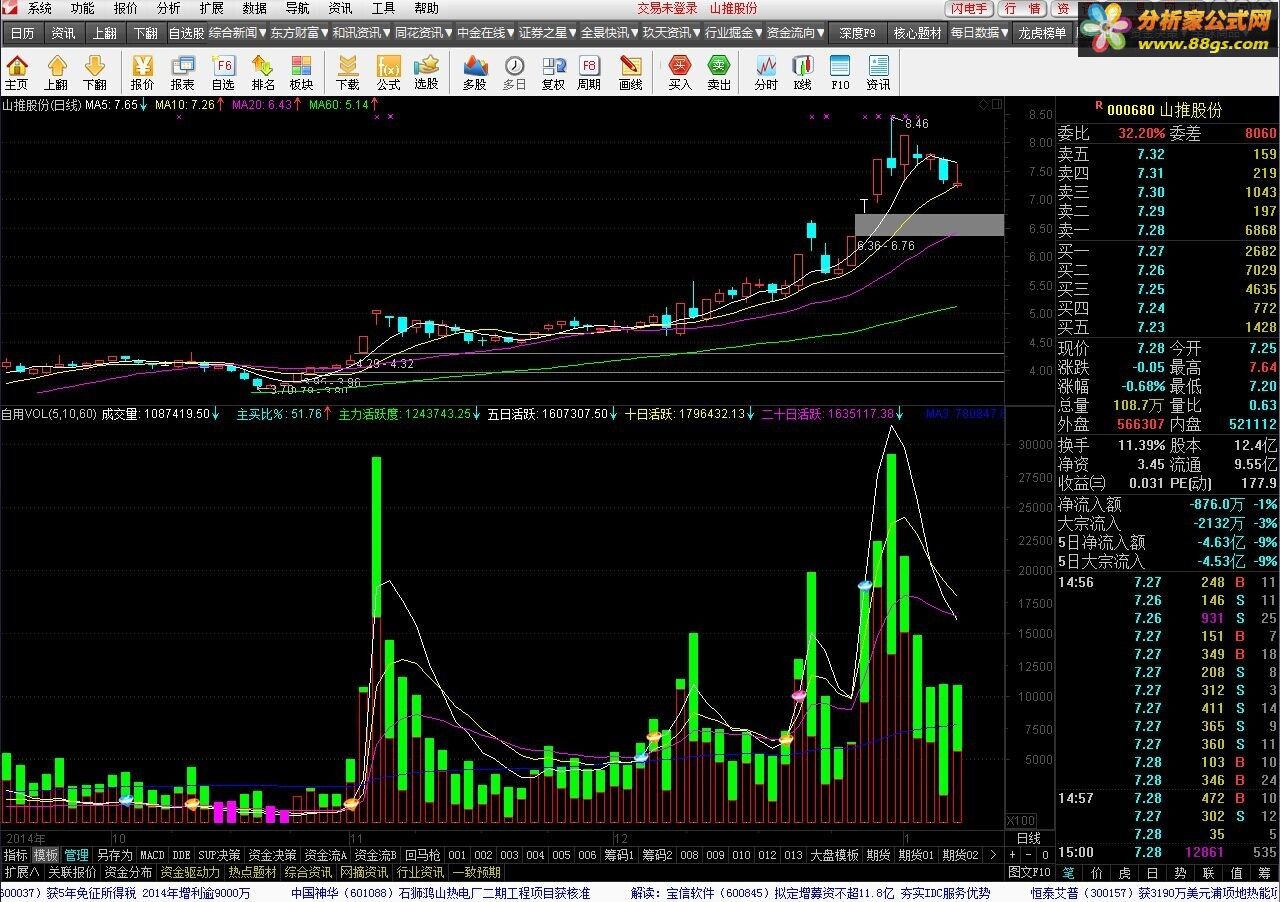Open the 报价 quotes icon
Viewport: 1280px width, 902px height.
click(143, 73)
